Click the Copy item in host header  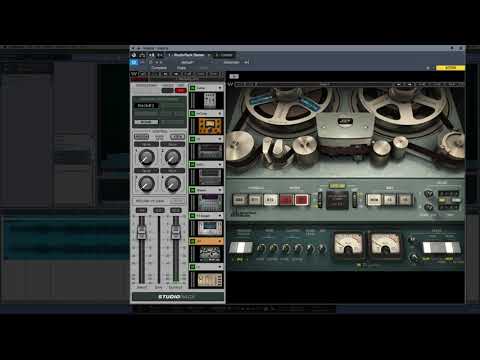pyautogui.click(x=181, y=68)
